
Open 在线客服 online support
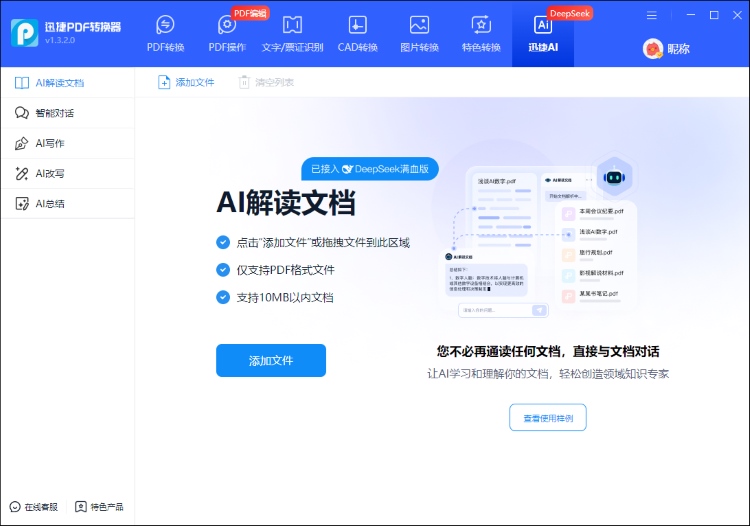pyautogui.click(x=34, y=507)
